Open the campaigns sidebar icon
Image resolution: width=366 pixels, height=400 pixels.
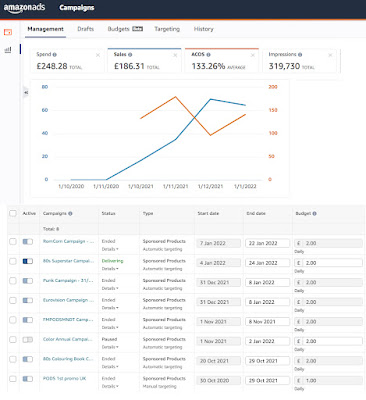coord(8,32)
